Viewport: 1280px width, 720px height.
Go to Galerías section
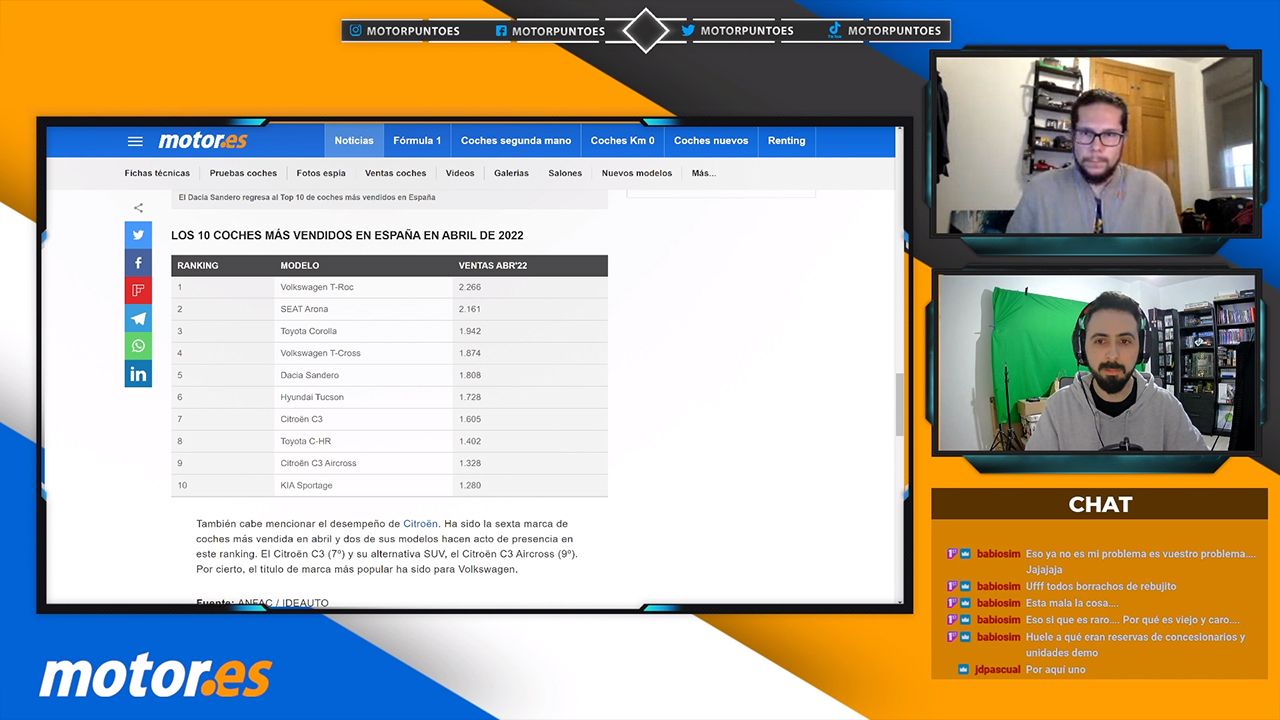tap(511, 173)
